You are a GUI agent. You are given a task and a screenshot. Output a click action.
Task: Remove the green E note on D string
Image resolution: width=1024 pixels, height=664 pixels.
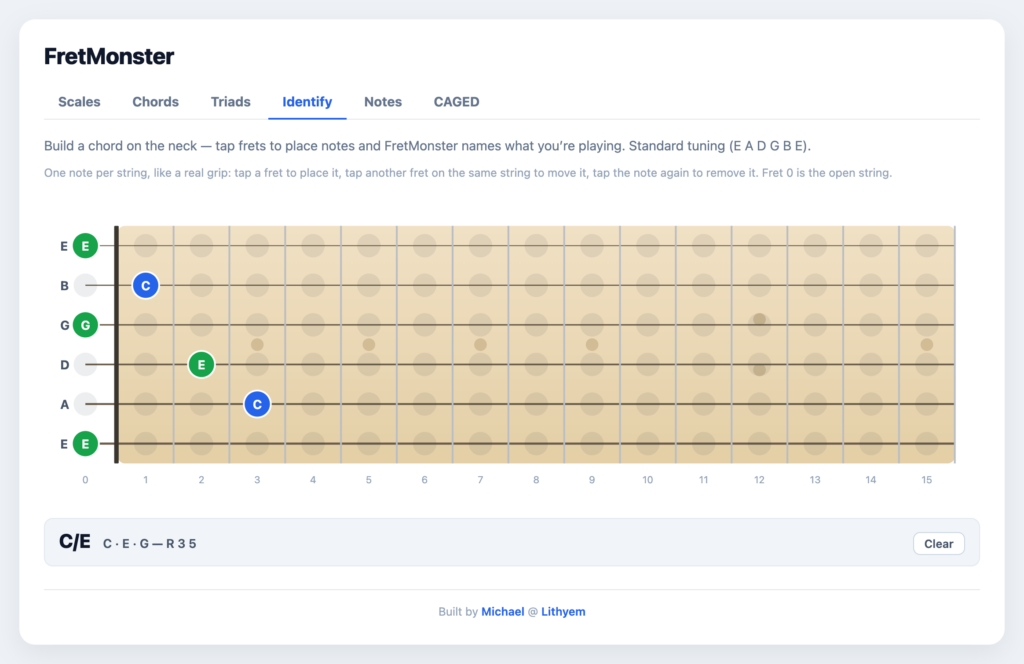pos(201,364)
